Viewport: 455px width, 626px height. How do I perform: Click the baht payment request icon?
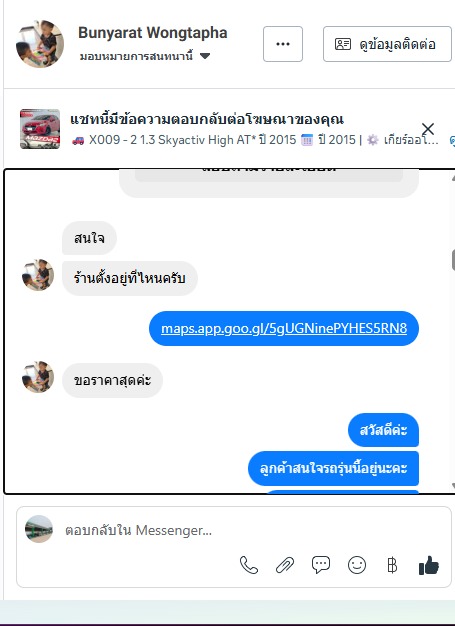(392, 565)
